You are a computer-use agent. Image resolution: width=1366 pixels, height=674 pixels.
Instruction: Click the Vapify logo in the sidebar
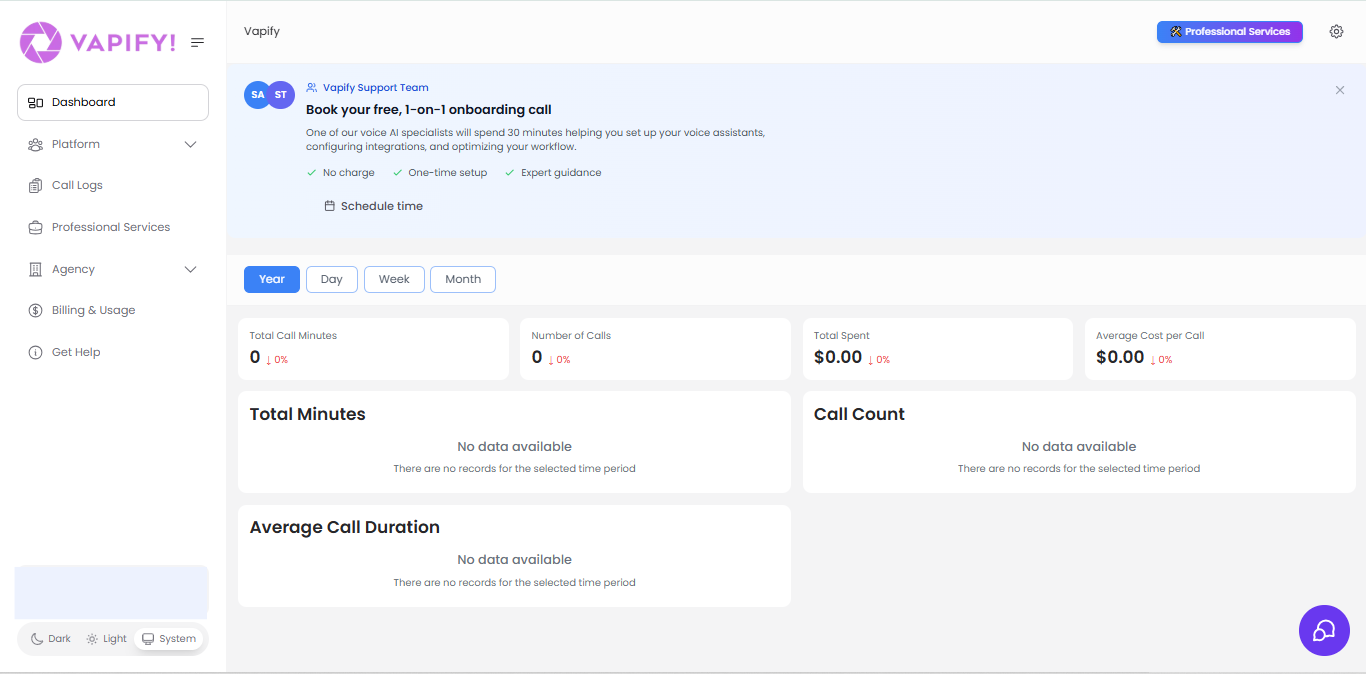(x=98, y=42)
